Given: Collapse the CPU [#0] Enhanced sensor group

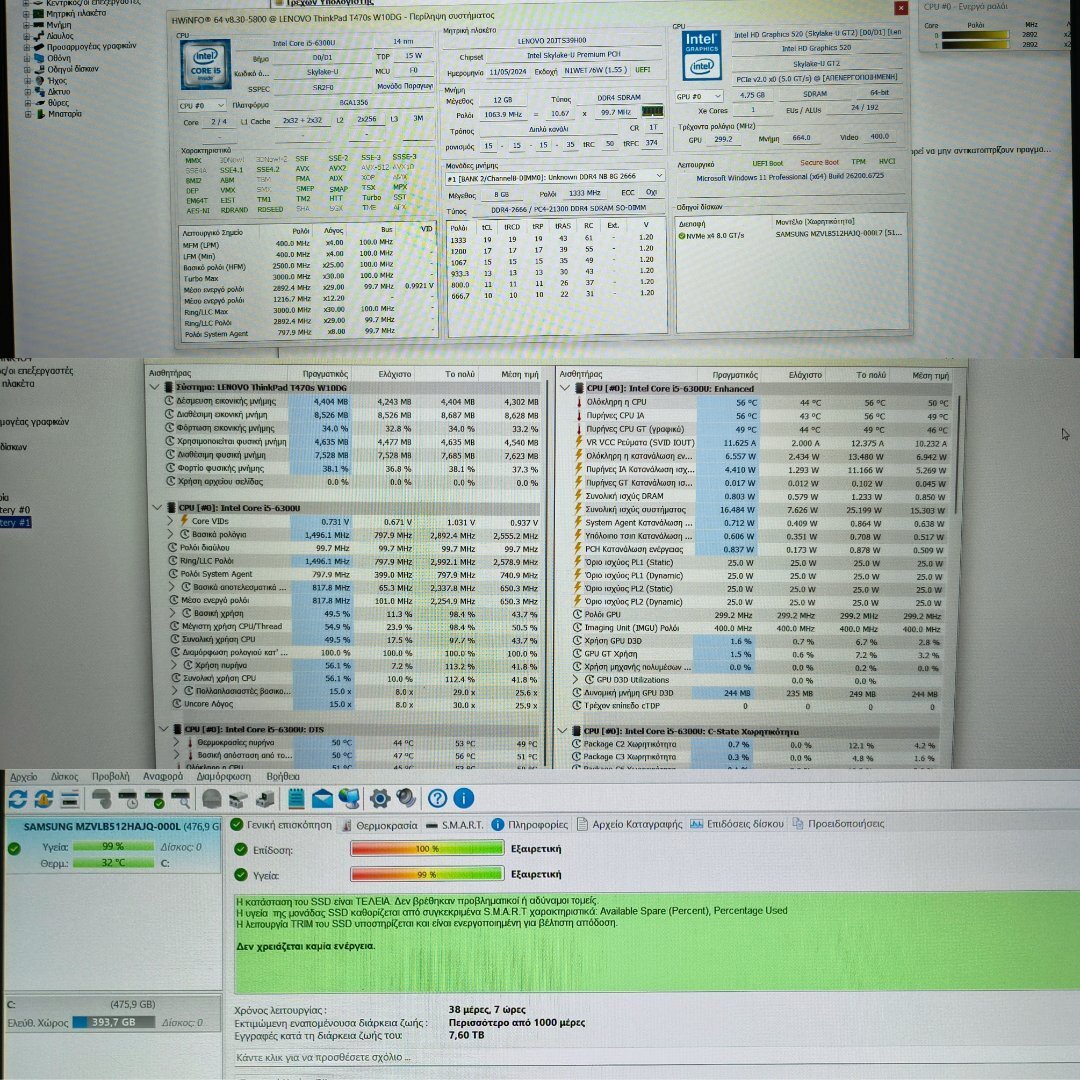Looking at the screenshot, I should (565, 388).
